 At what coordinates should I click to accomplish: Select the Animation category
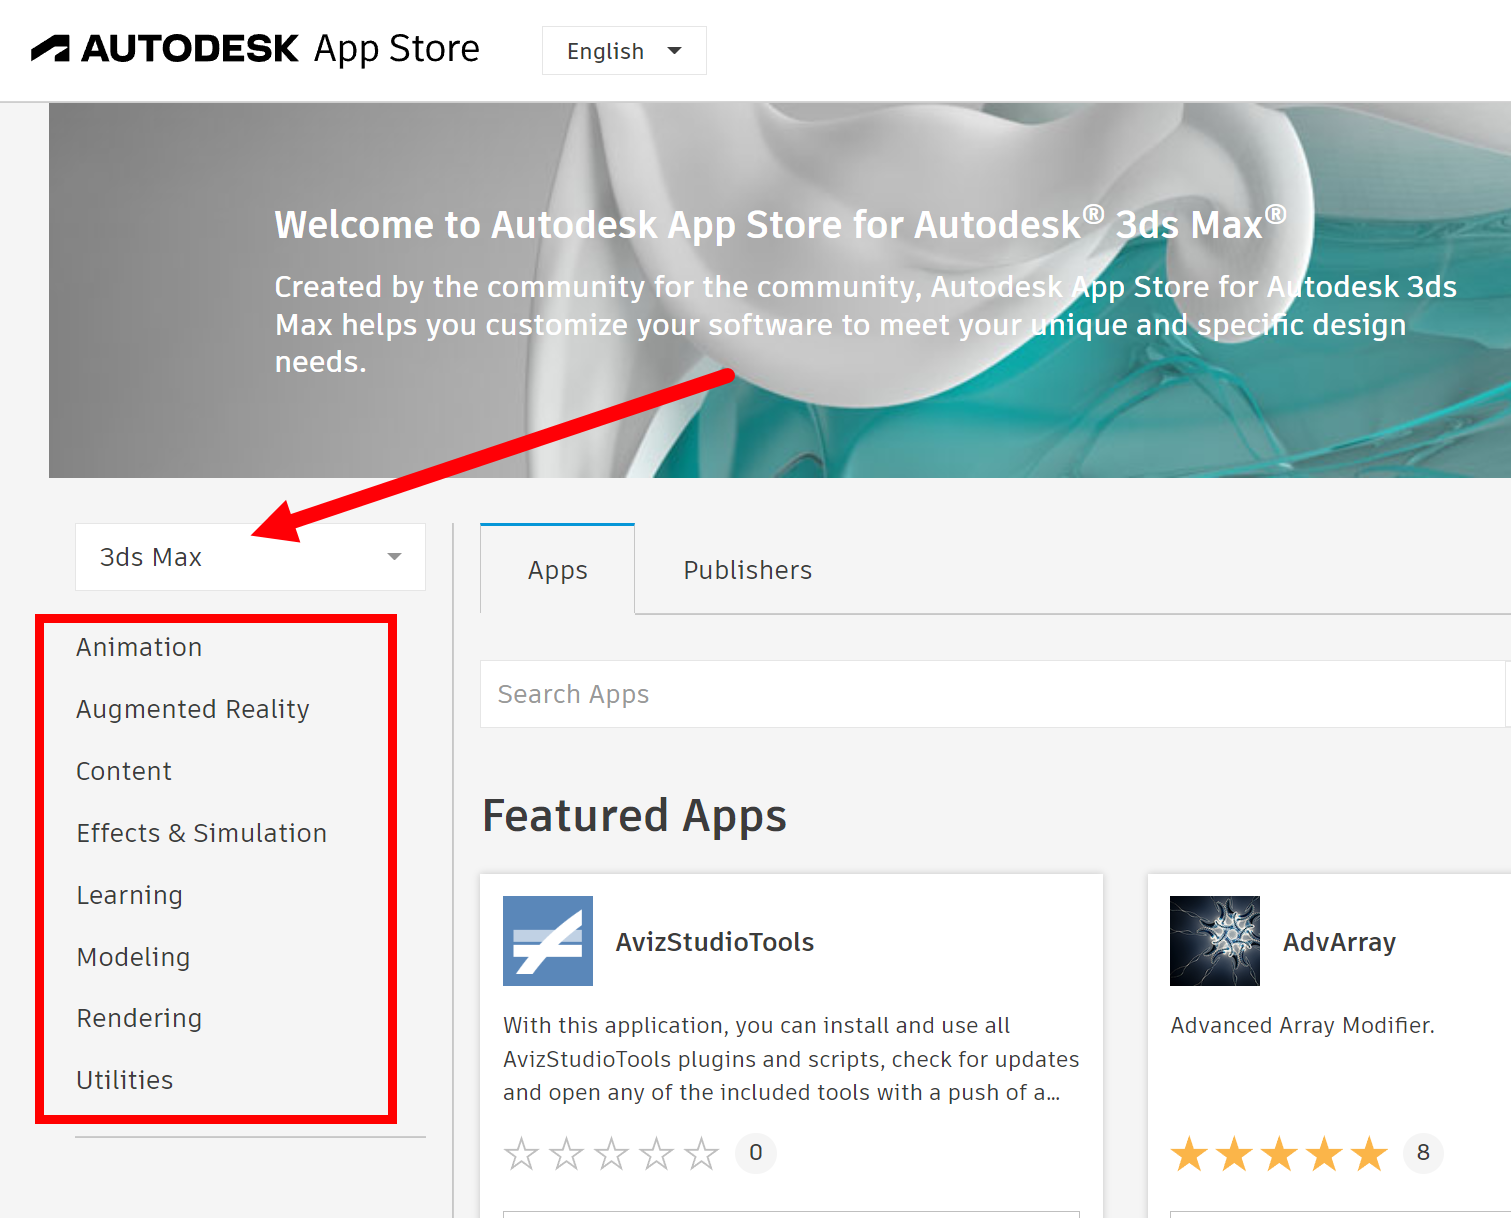139,647
